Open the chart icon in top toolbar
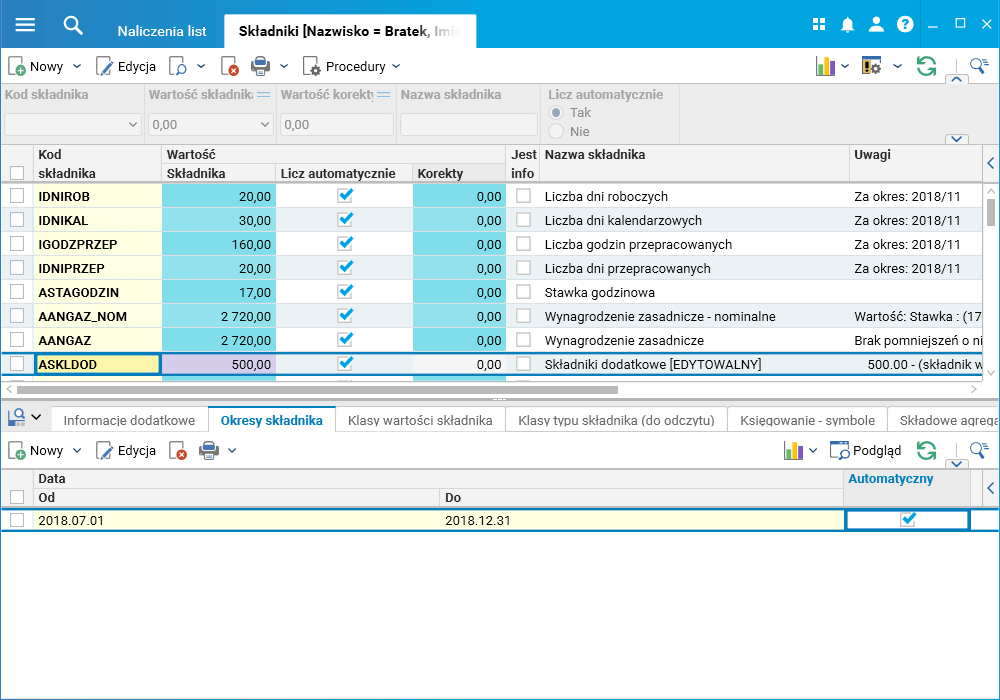Screen dimensions: 1000x700 coord(825,67)
